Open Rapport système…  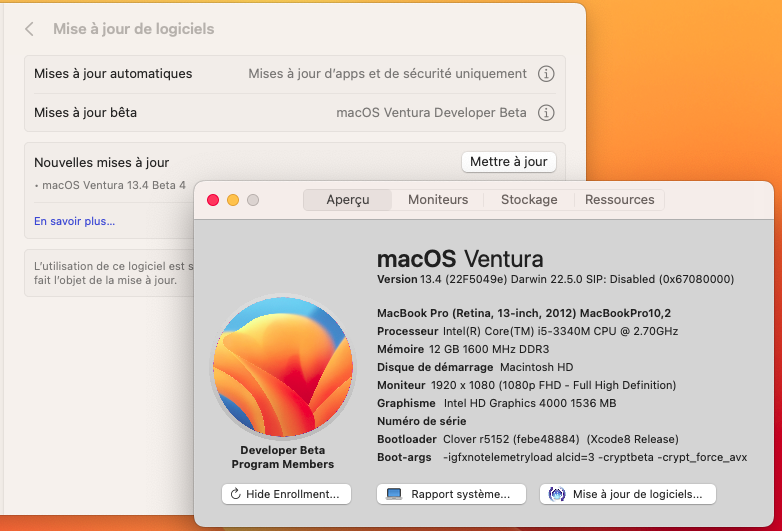pyautogui.click(x=451, y=494)
